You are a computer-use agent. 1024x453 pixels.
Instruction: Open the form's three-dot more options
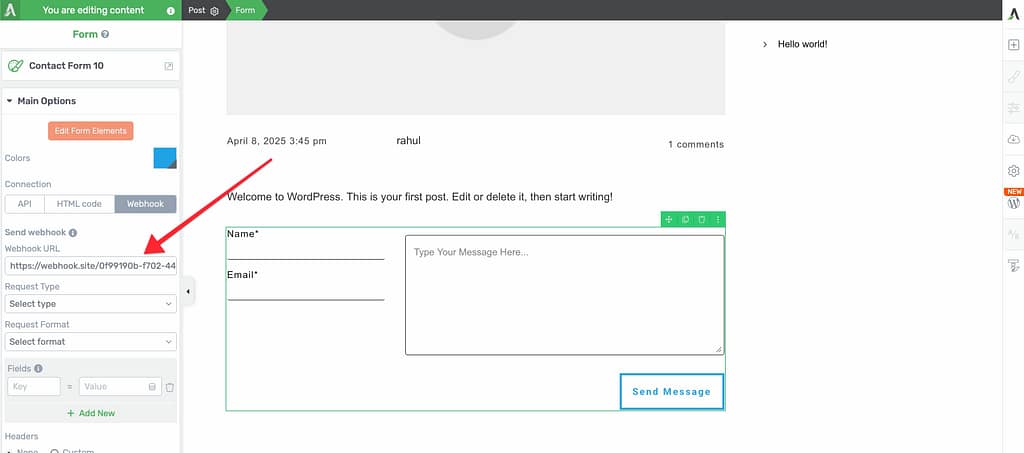[x=717, y=219]
